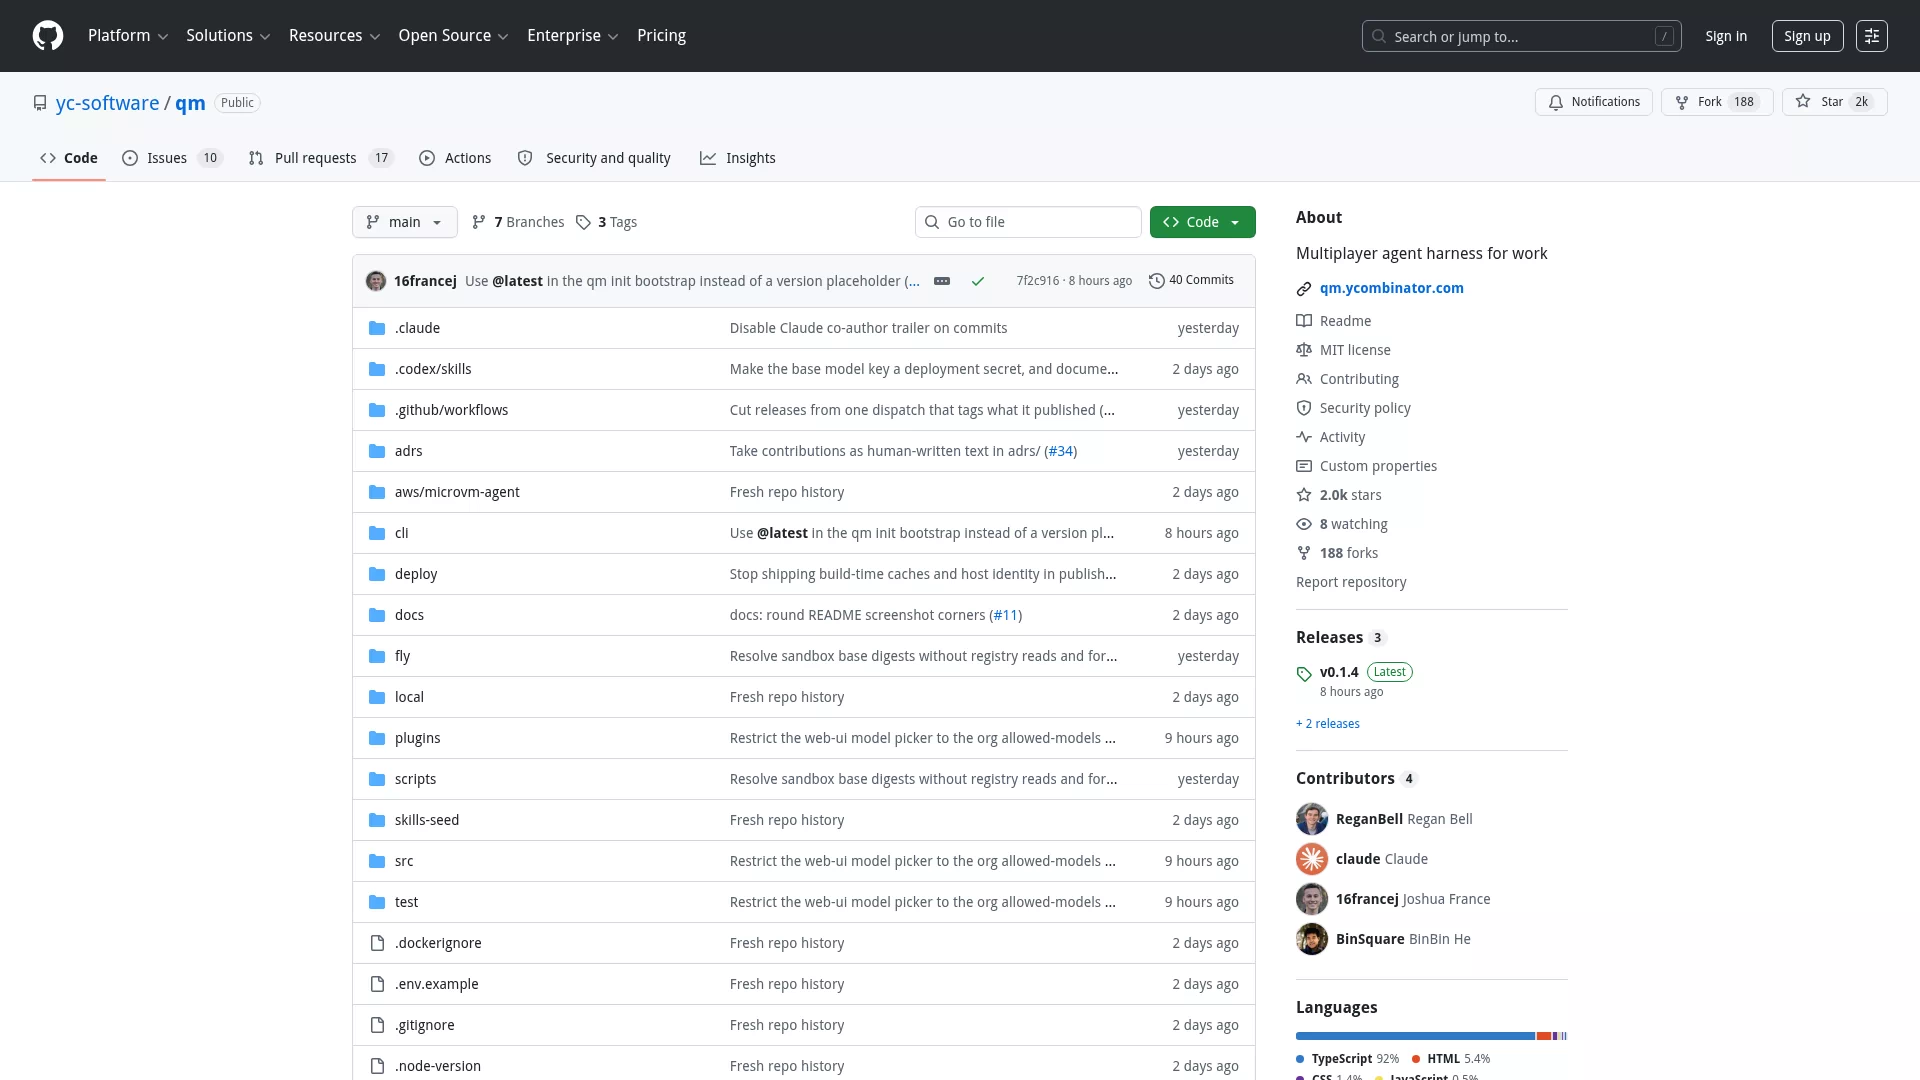Open the main branch selector dropdown
The height and width of the screenshot is (1080, 1920).
click(x=404, y=222)
